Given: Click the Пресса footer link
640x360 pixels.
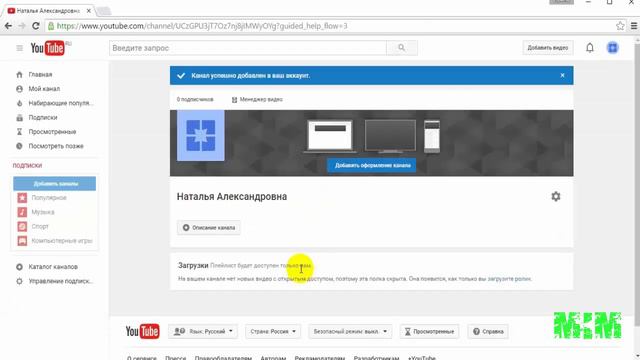Looking at the screenshot, I should point(176,358).
